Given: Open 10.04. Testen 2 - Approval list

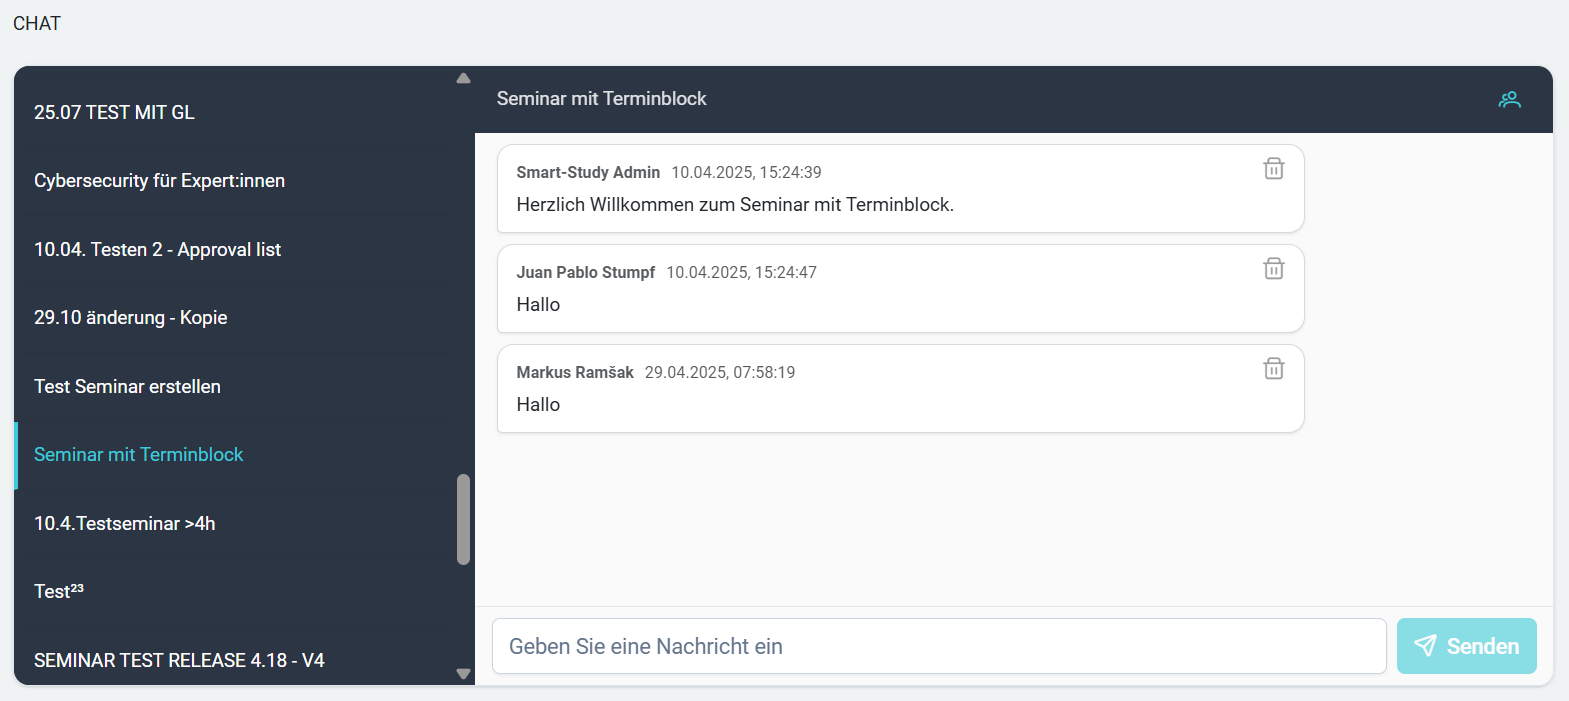Looking at the screenshot, I should tap(235, 249).
